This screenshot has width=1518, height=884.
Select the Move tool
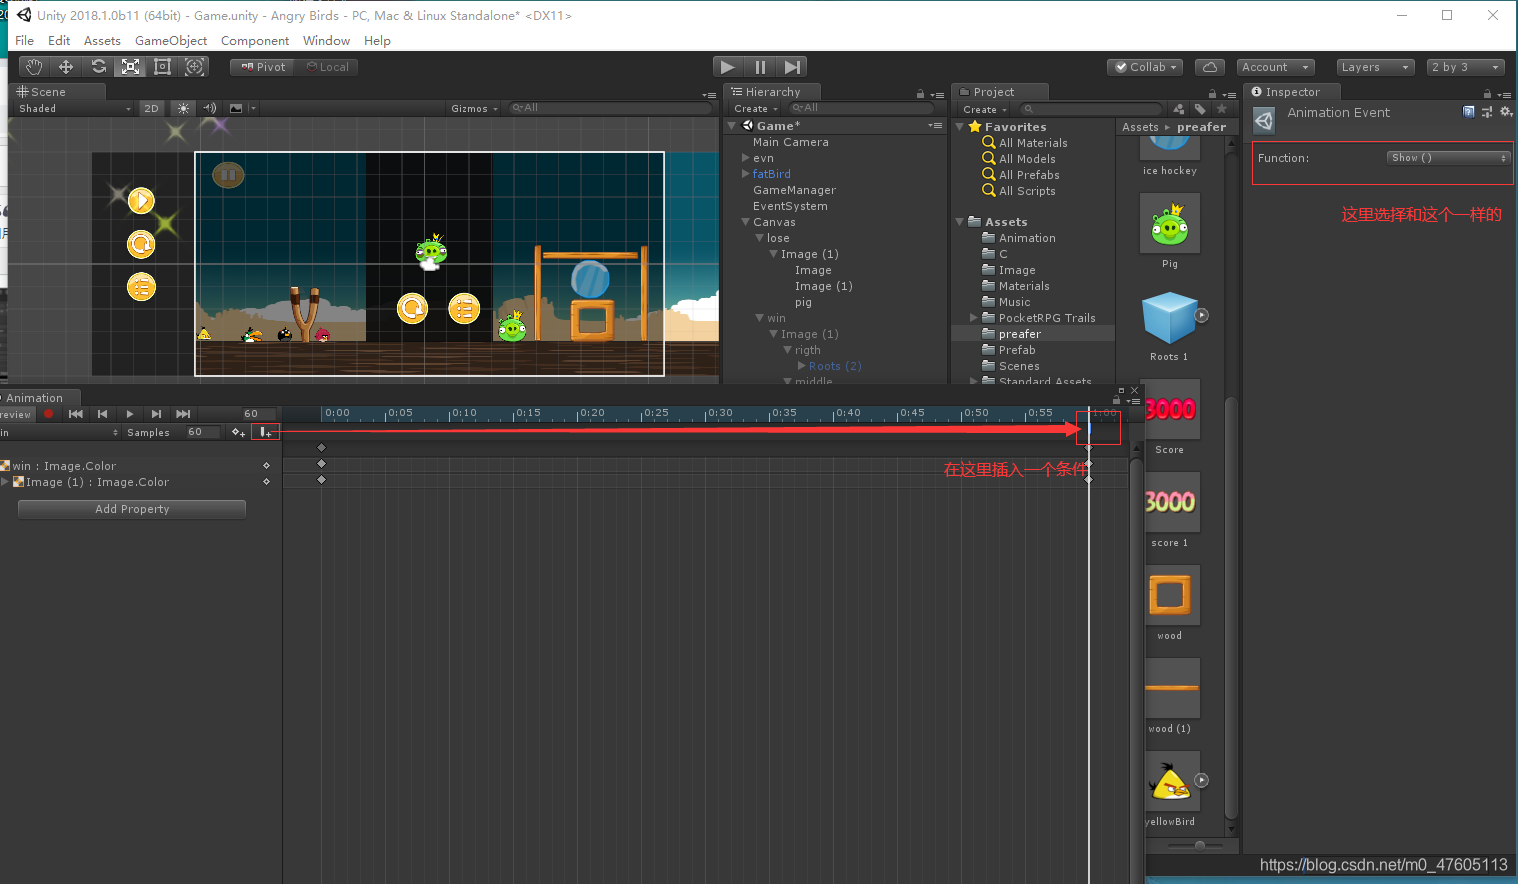pyautogui.click(x=66, y=67)
